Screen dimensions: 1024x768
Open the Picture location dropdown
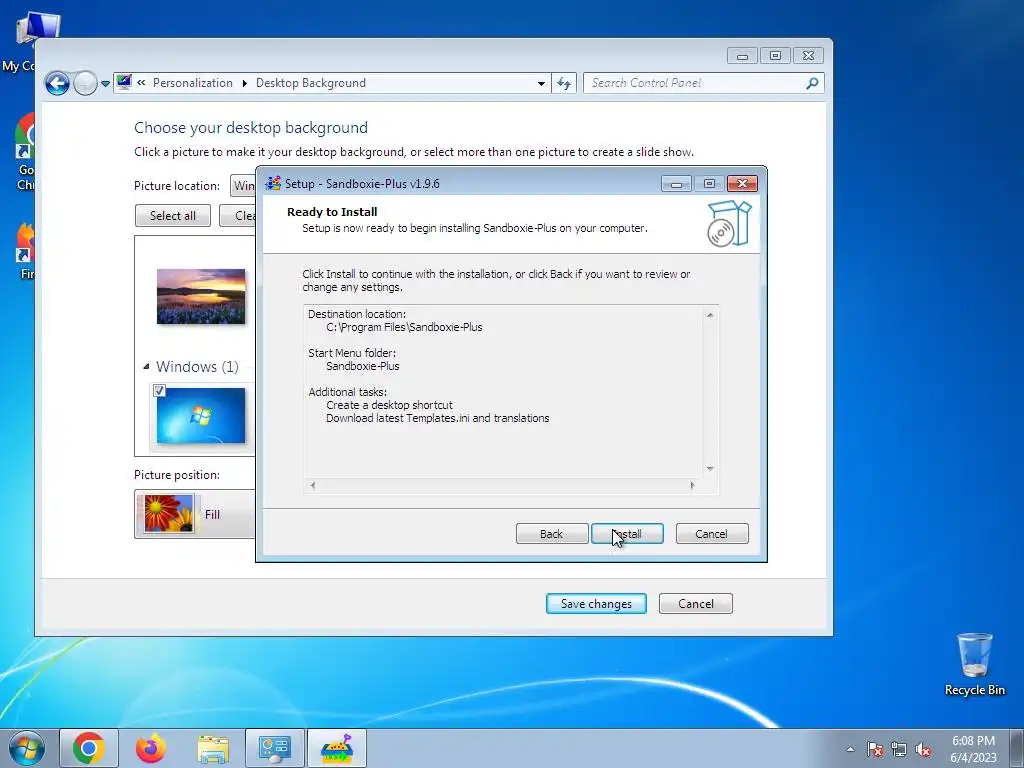point(243,185)
